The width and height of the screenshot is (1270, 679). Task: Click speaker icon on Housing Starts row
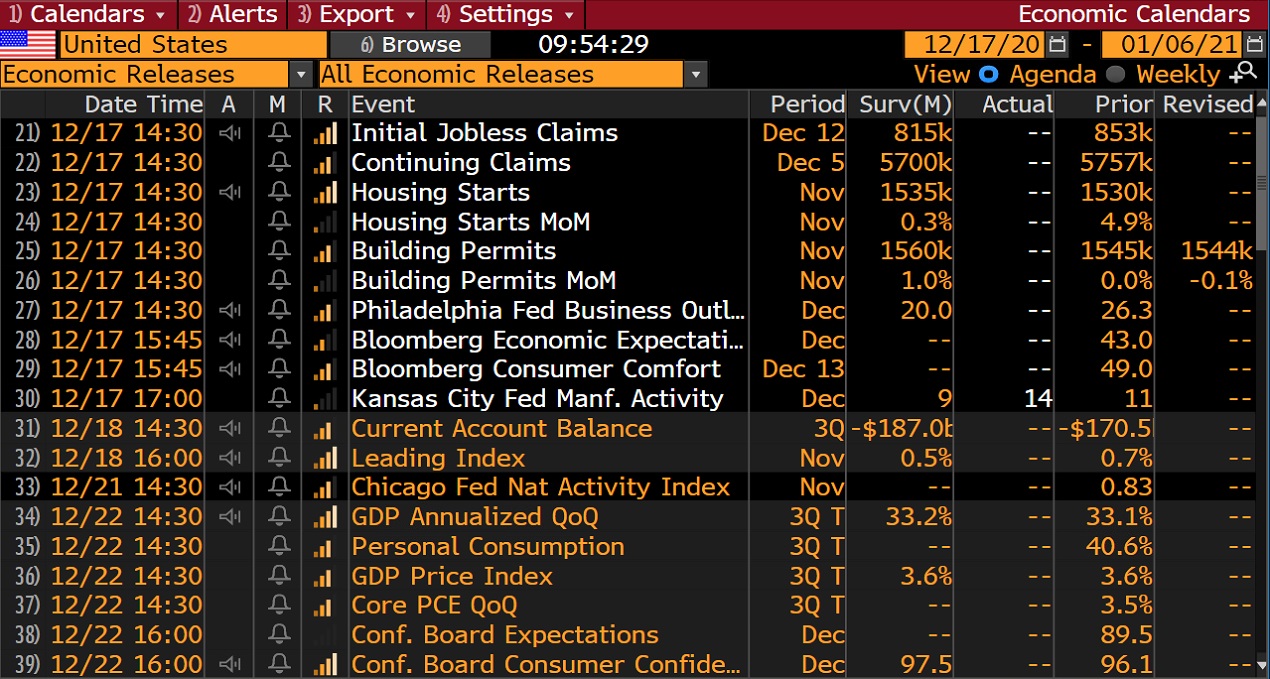pyautogui.click(x=229, y=192)
